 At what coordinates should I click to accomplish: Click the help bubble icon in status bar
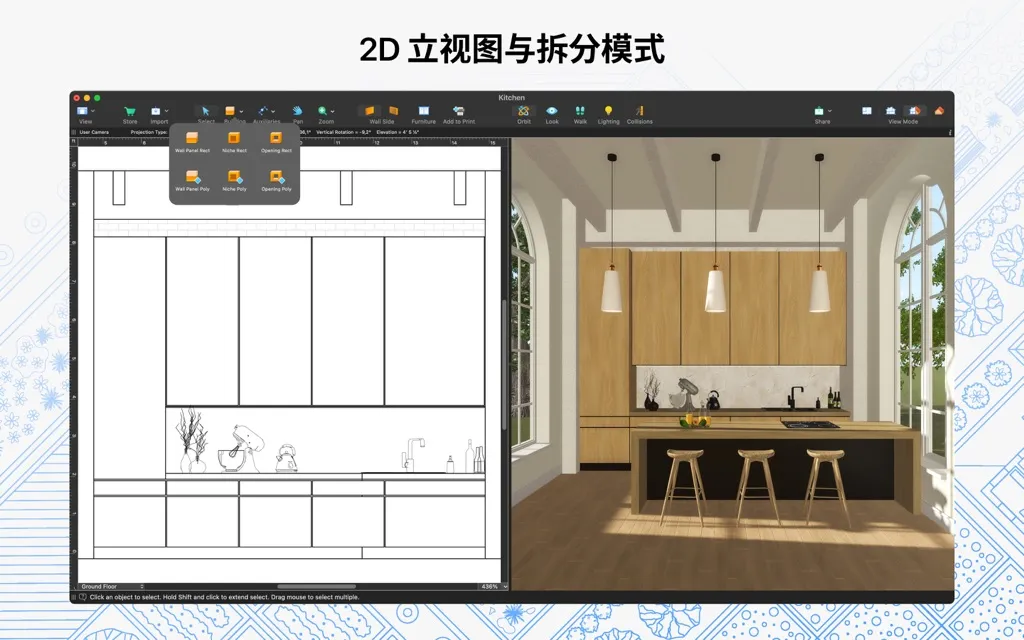83,597
